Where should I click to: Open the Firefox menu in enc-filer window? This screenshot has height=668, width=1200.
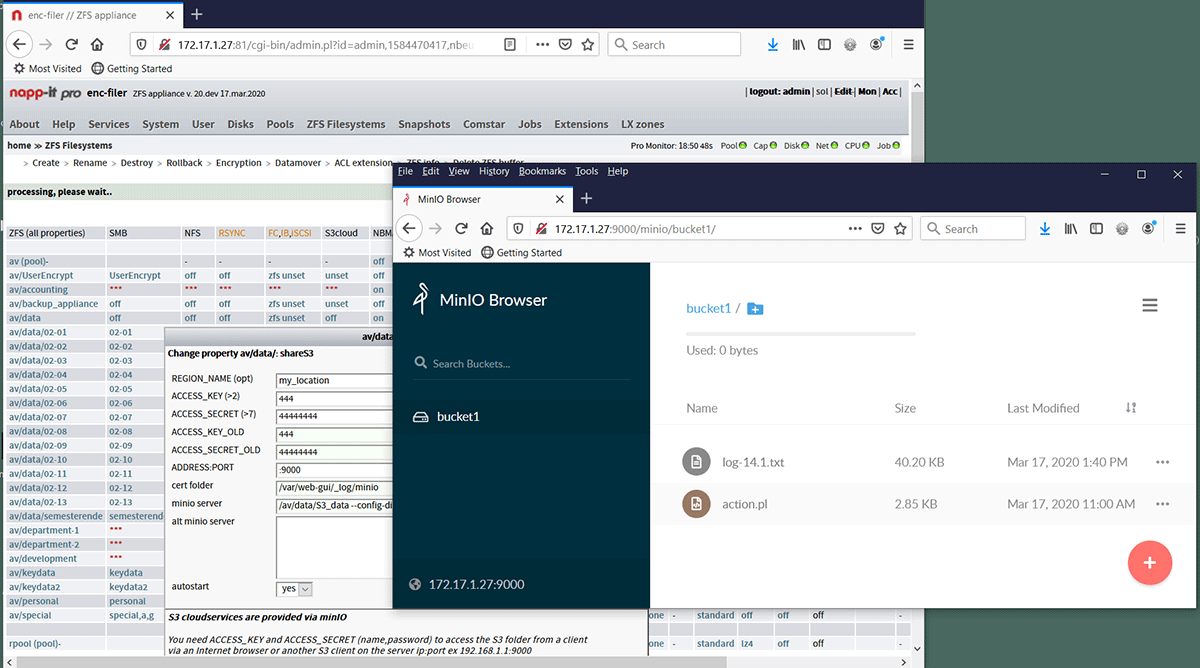908,45
